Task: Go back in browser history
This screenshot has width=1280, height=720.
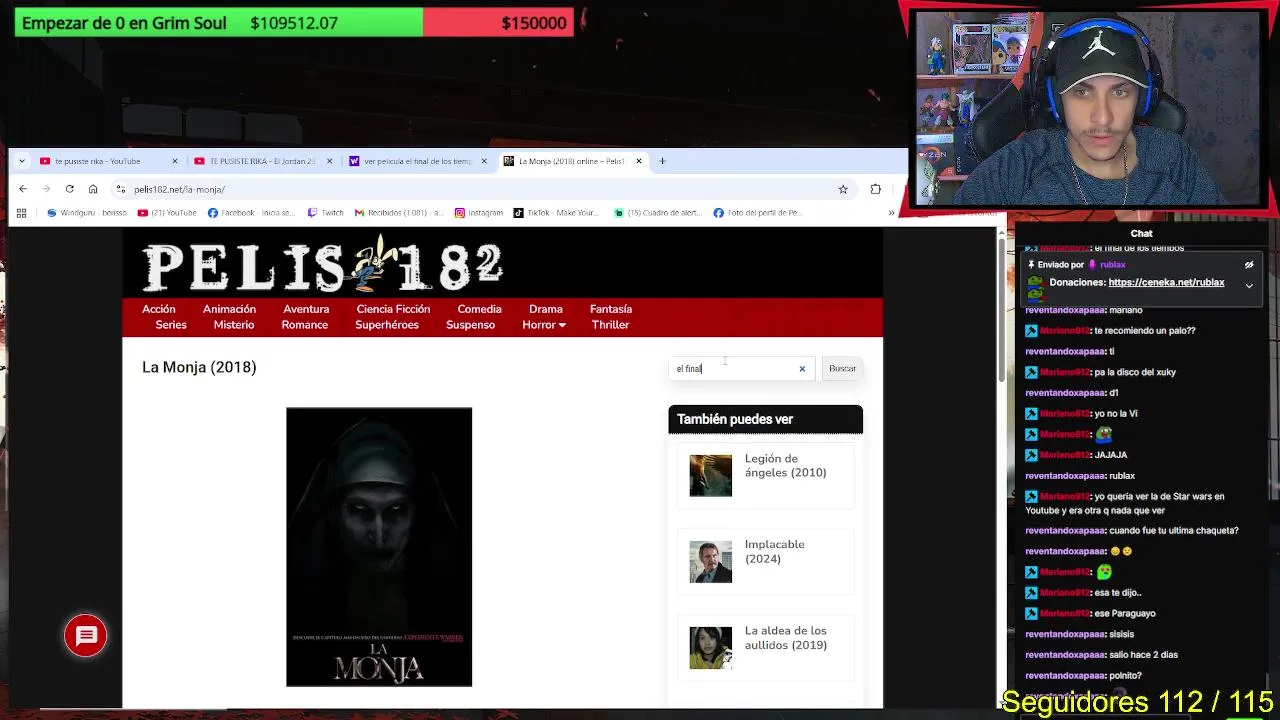Action: pos(23,189)
